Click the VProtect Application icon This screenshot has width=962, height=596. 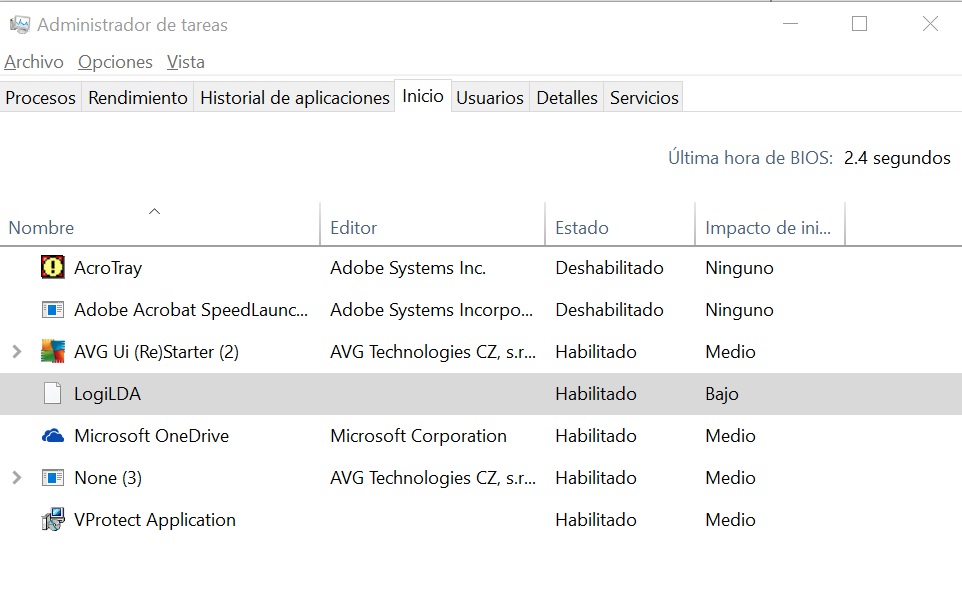[x=52, y=520]
